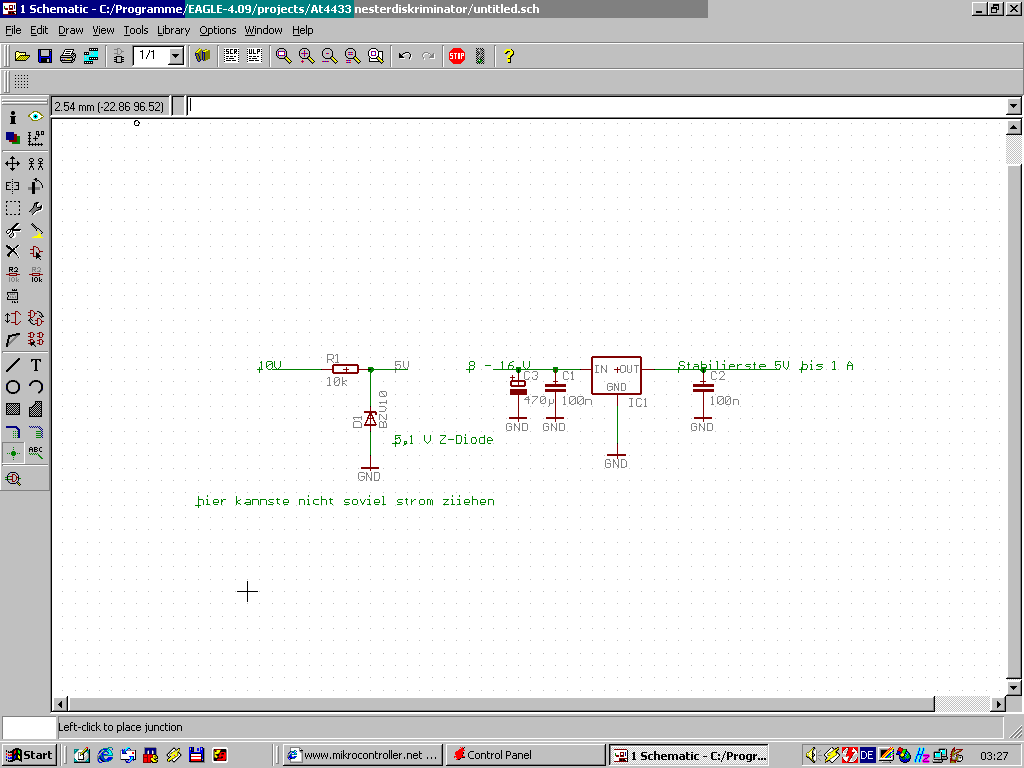Select the Name tool (R2 highlighted)

(13, 274)
